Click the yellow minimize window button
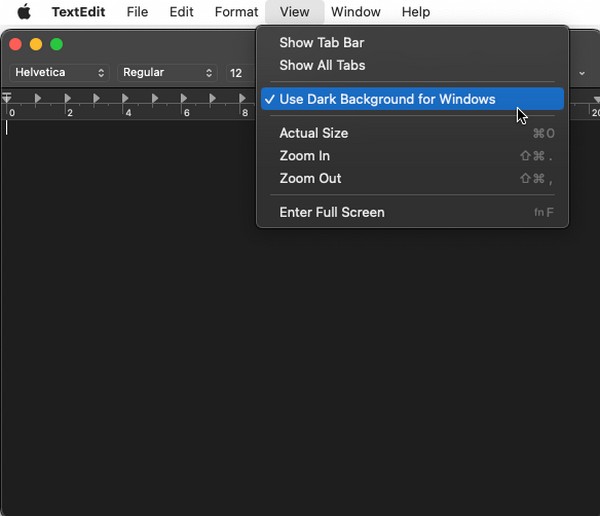 click(36, 44)
